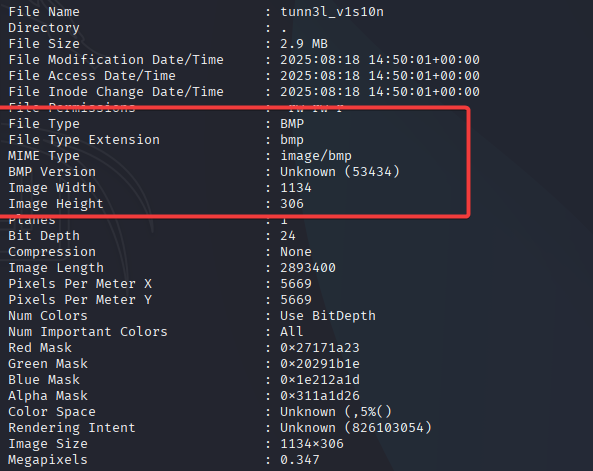The height and width of the screenshot is (471, 593).
Task: Select the Red Mask hex value
Action: (320, 348)
